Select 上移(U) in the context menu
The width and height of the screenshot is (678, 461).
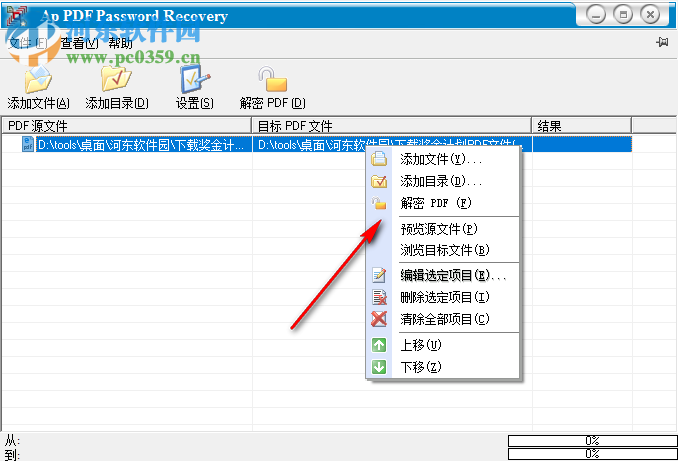421,345
